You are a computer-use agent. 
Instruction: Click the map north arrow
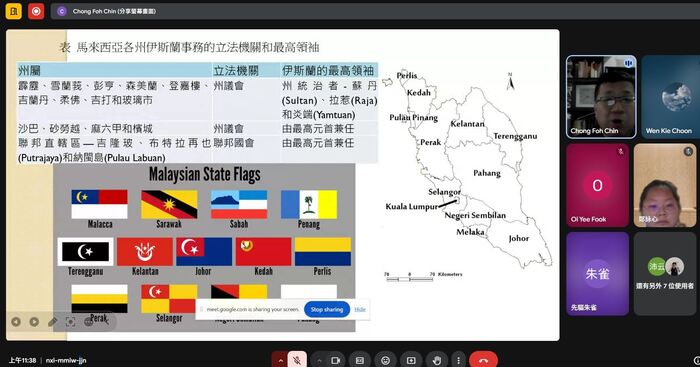(x=510, y=81)
